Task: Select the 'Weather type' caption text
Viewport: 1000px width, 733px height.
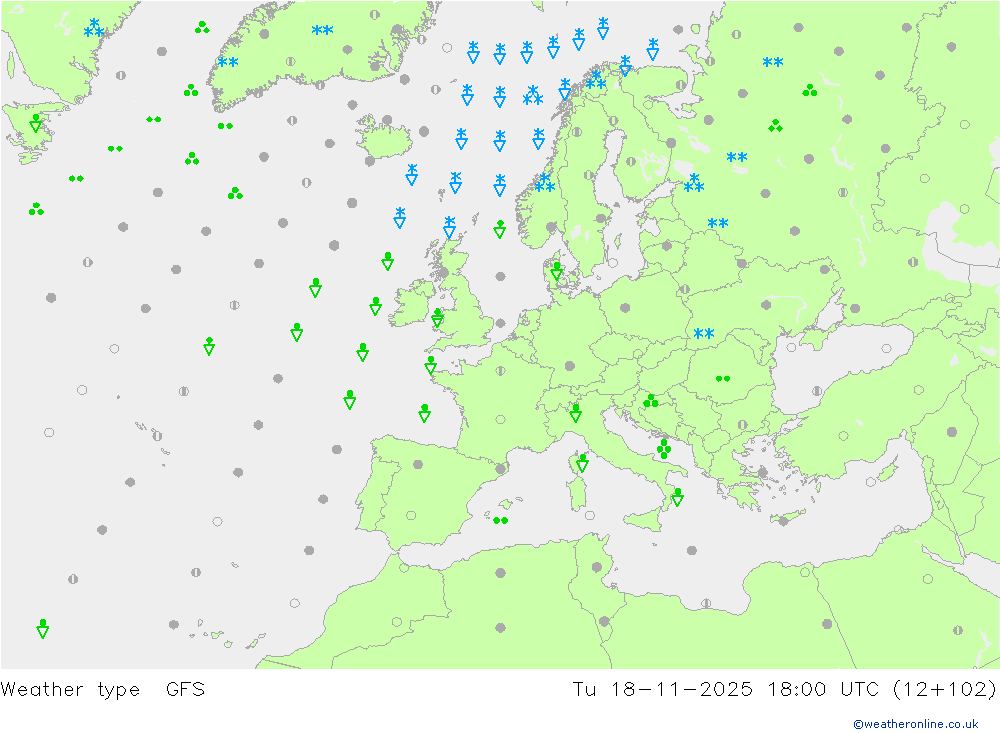Action: tap(70, 690)
